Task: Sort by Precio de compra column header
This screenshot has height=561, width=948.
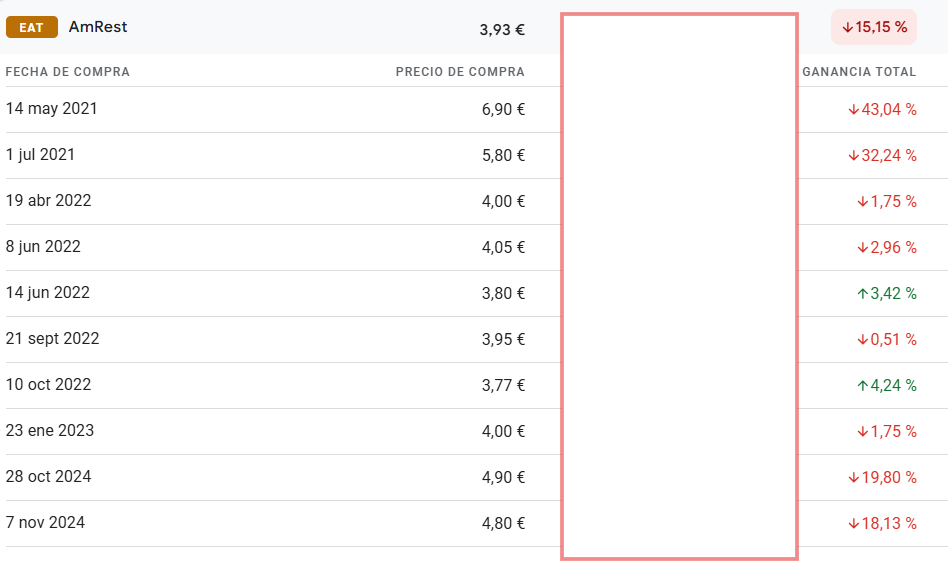Action: tap(460, 72)
